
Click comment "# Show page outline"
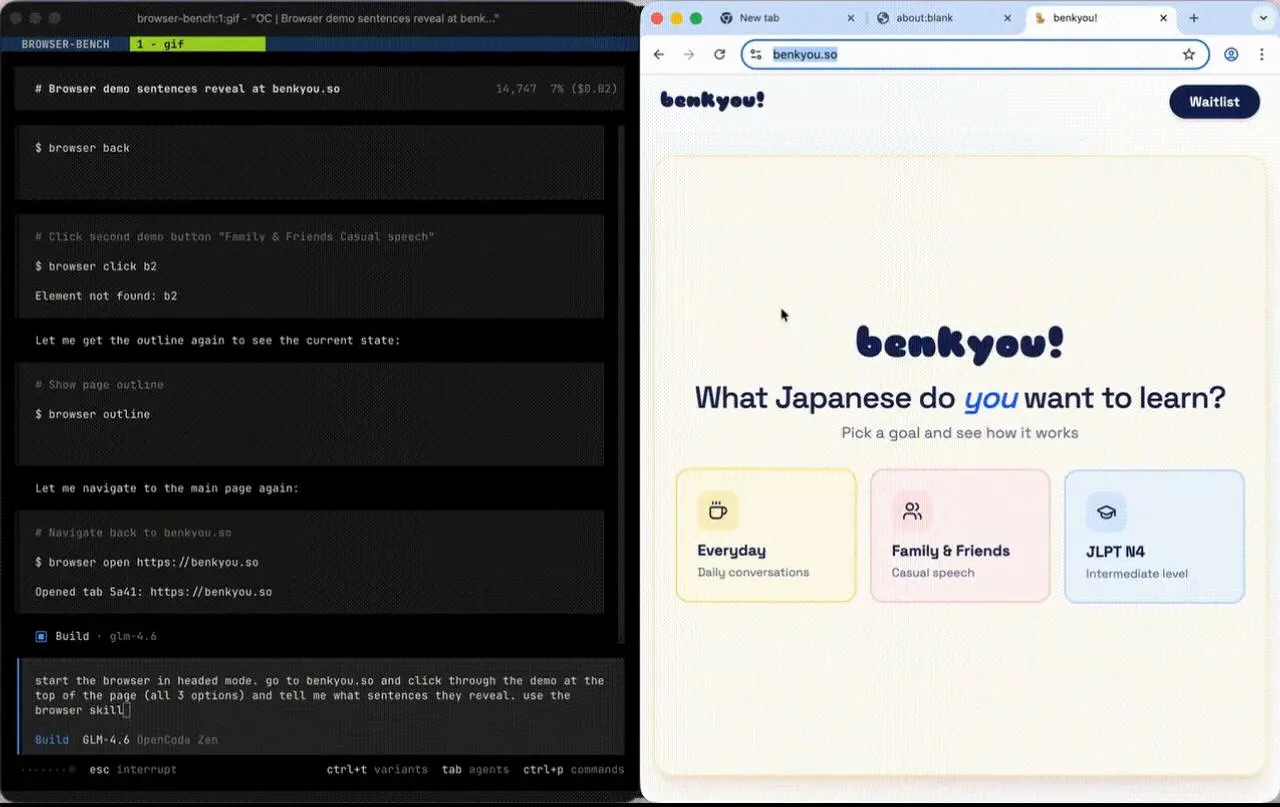(x=99, y=385)
